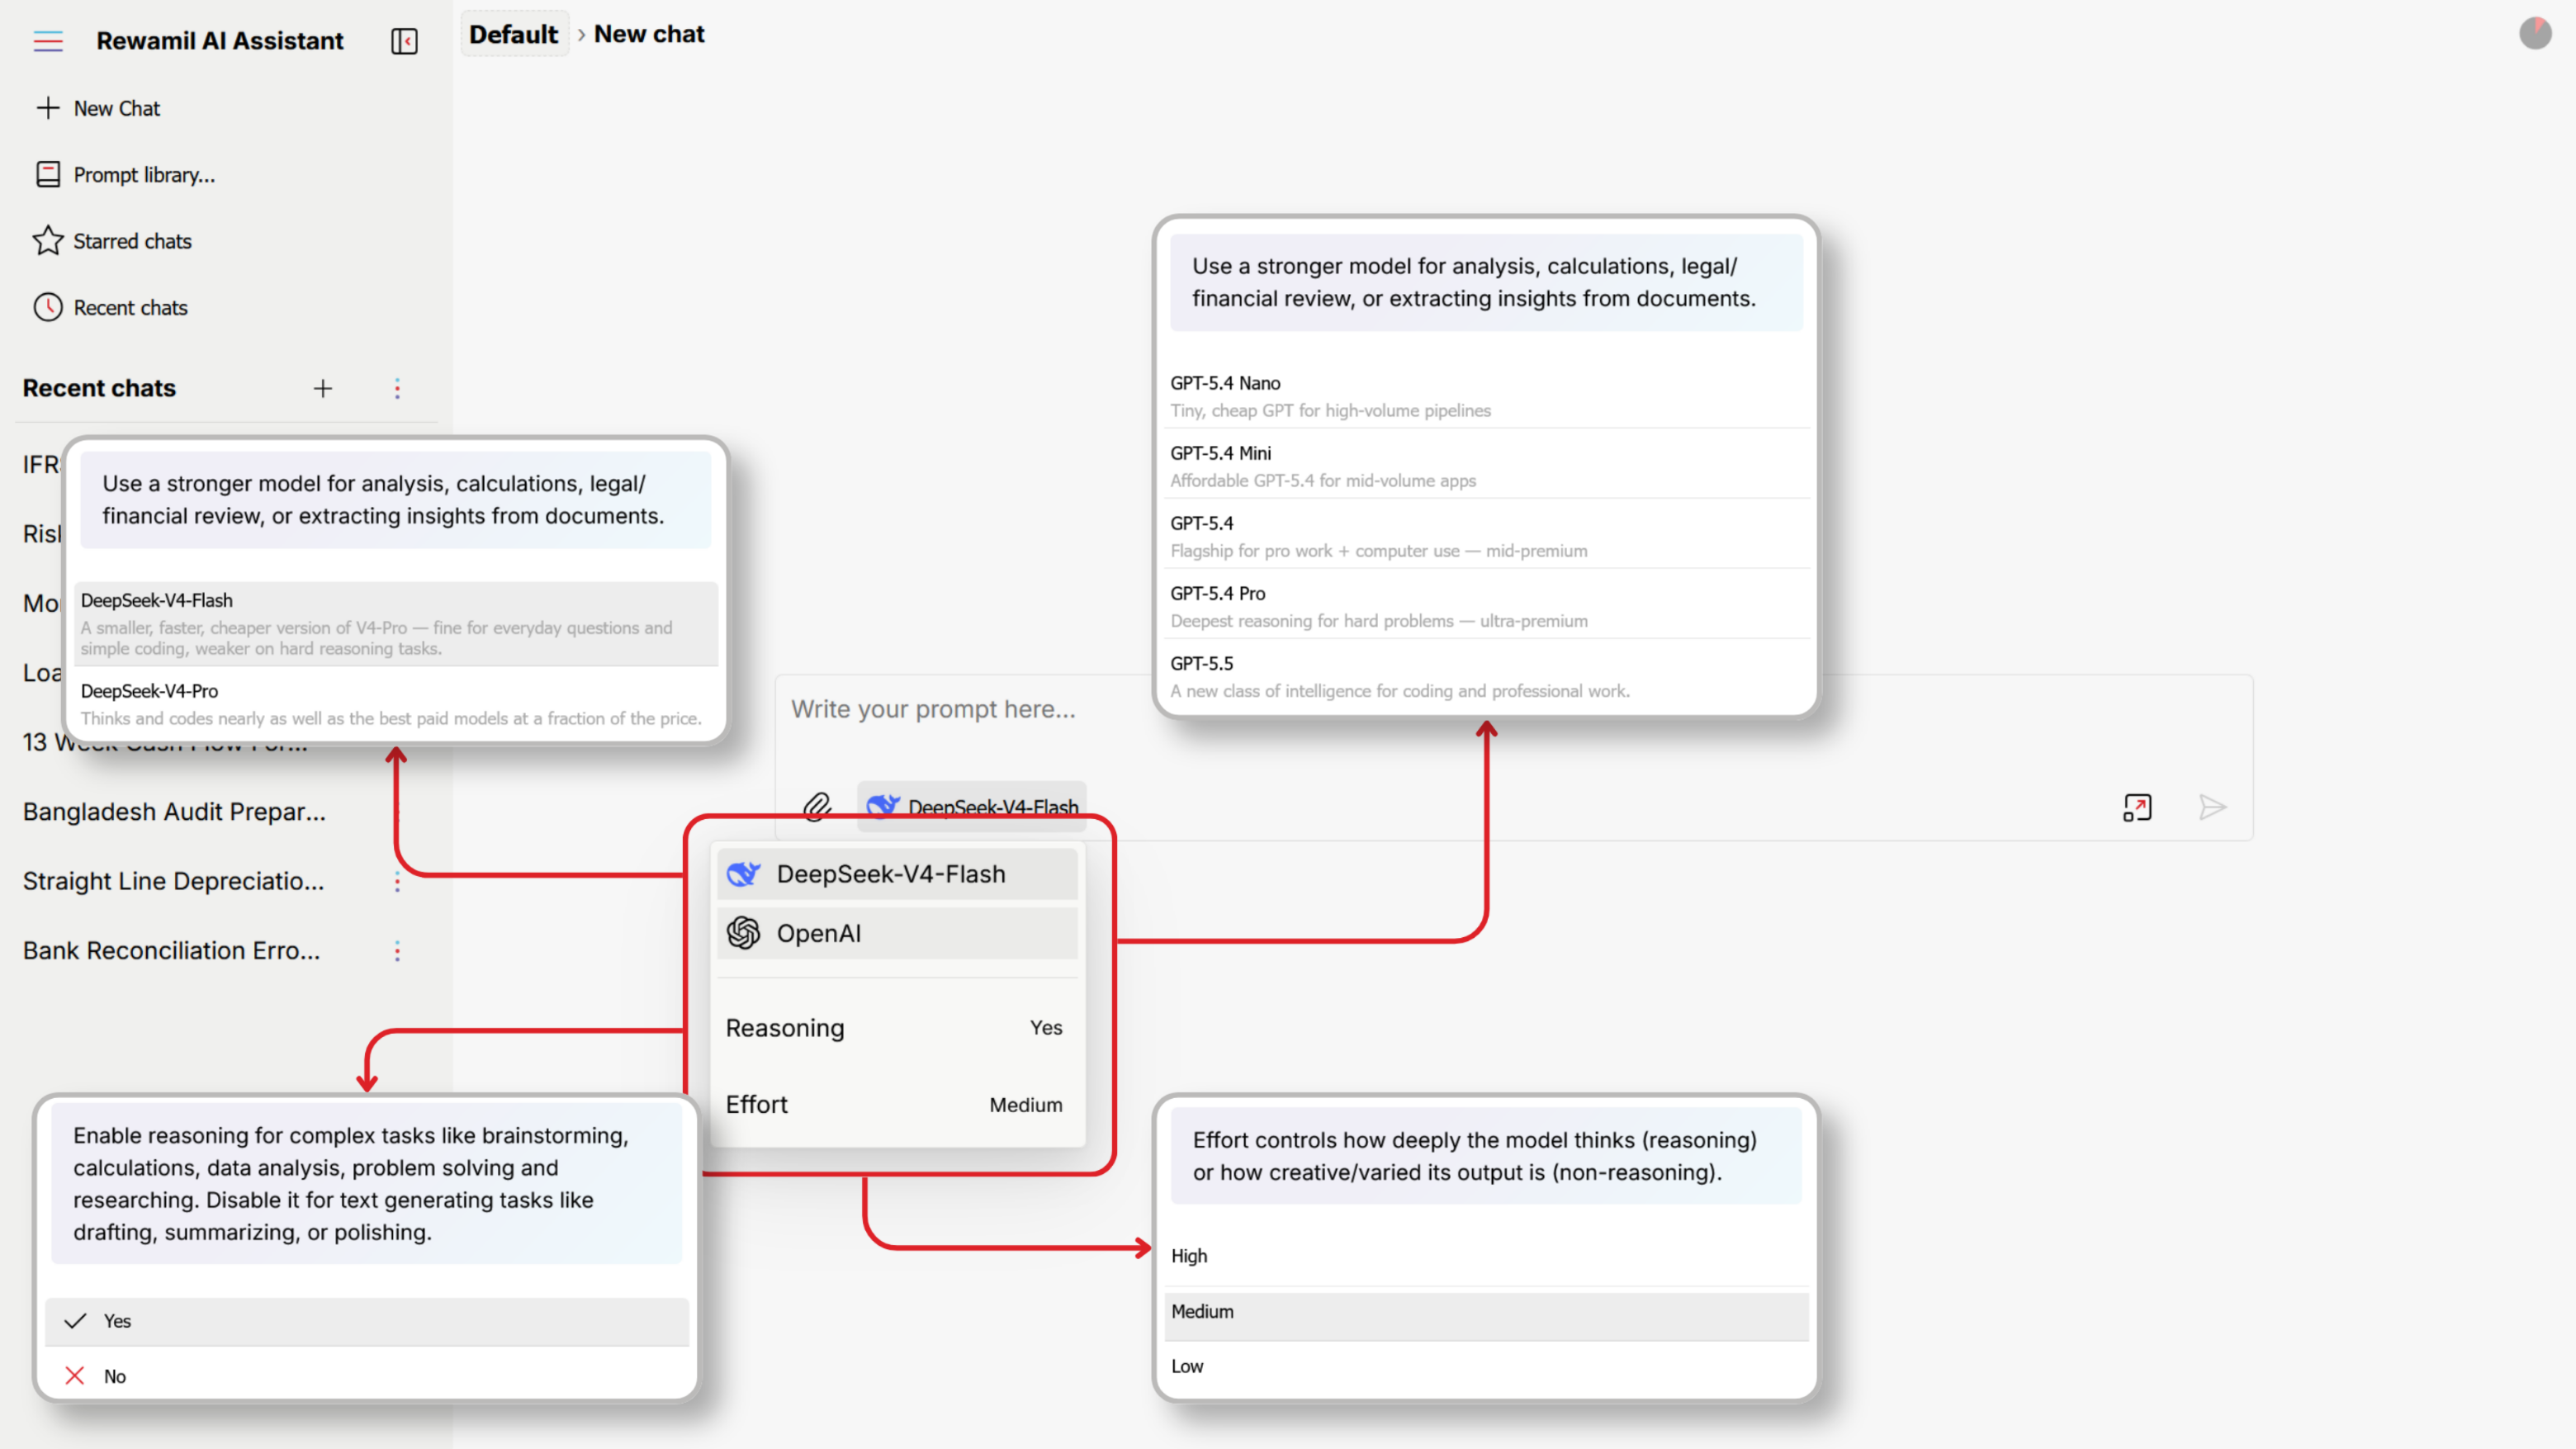Enable reasoning by choosing Yes
Image resolution: width=2576 pixels, height=1449 pixels.
tap(367, 1321)
